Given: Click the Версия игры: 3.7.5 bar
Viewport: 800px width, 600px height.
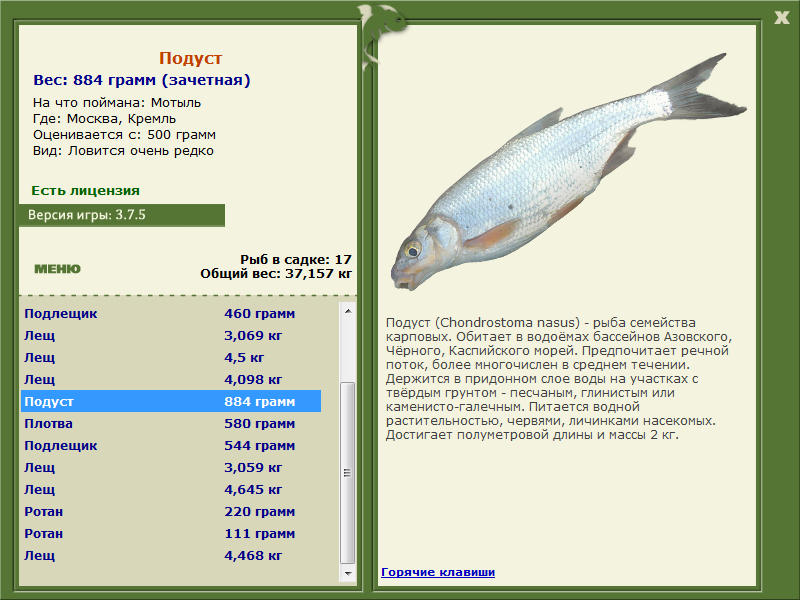Looking at the screenshot, I should tap(121, 215).
